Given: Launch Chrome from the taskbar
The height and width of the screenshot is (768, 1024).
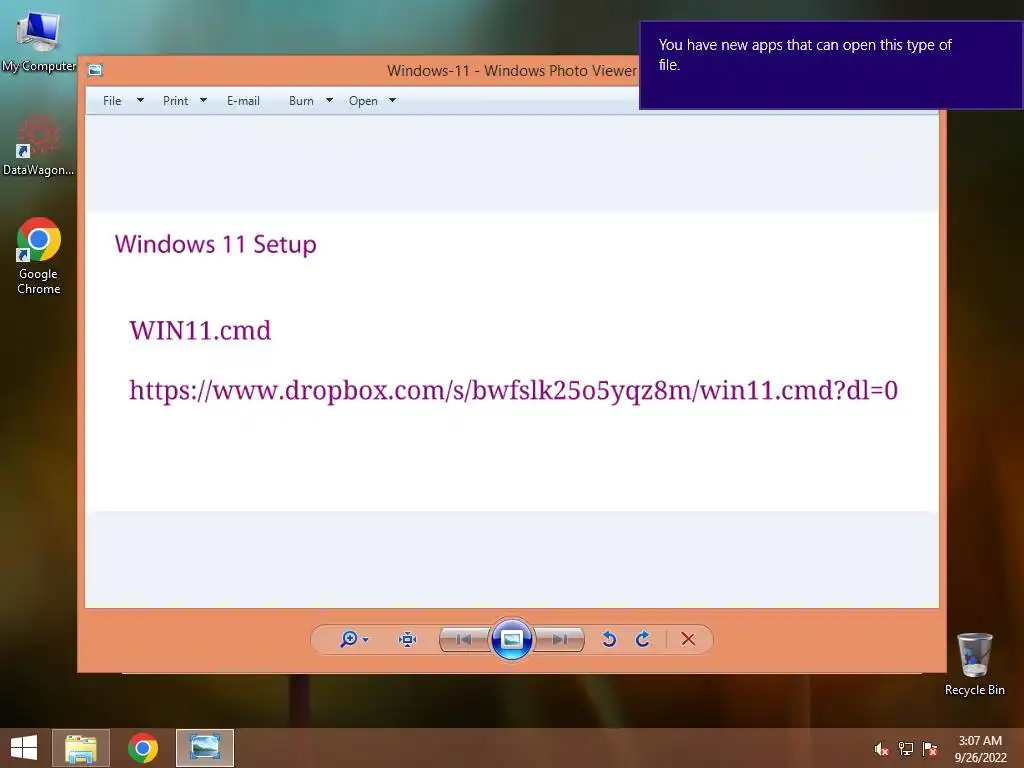Looking at the screenshot, I should (x=143, y=748).
